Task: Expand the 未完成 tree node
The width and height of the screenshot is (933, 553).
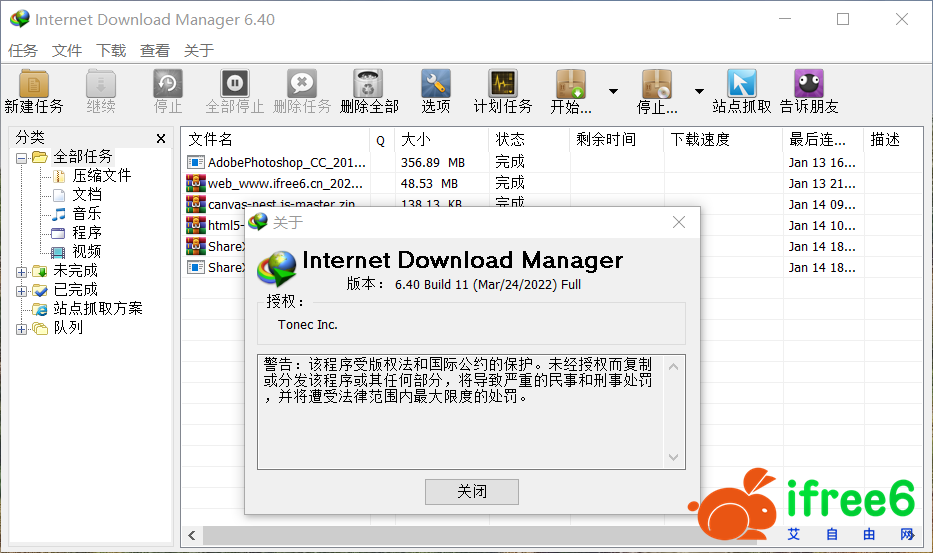Action: 22,271
